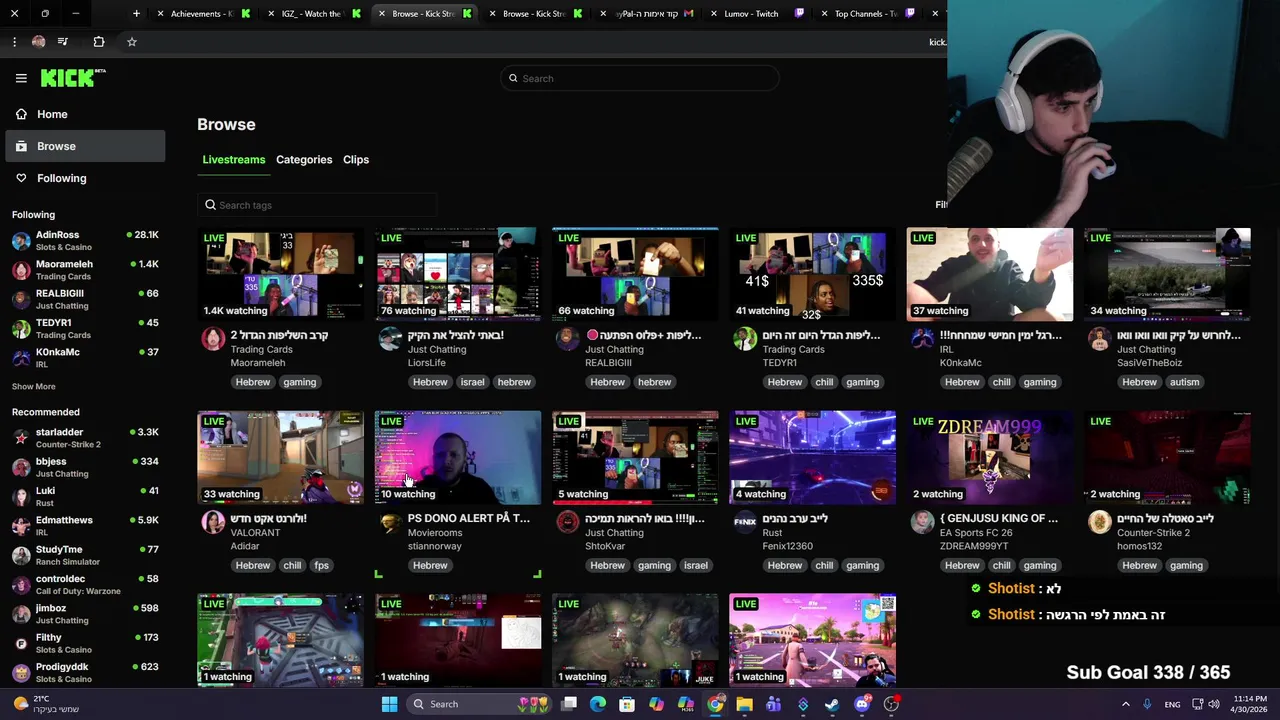Click israel tag on LiorsLife card

pyautogui.click(x=472, y=382)
